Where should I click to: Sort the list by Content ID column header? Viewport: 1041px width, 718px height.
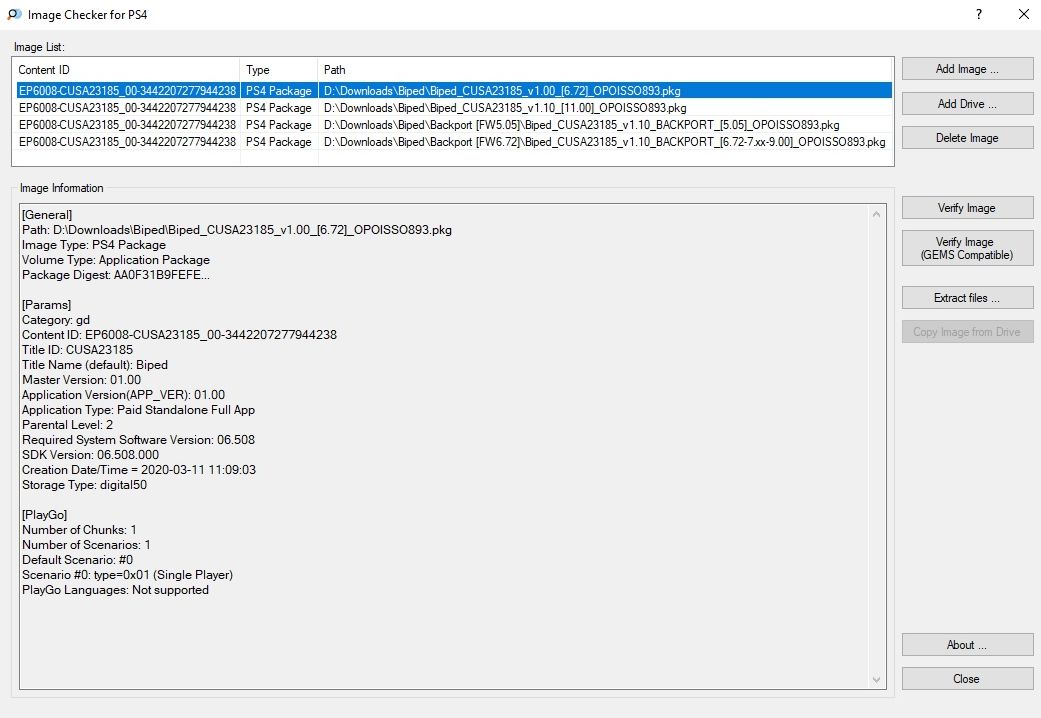[x=126, y=70]
